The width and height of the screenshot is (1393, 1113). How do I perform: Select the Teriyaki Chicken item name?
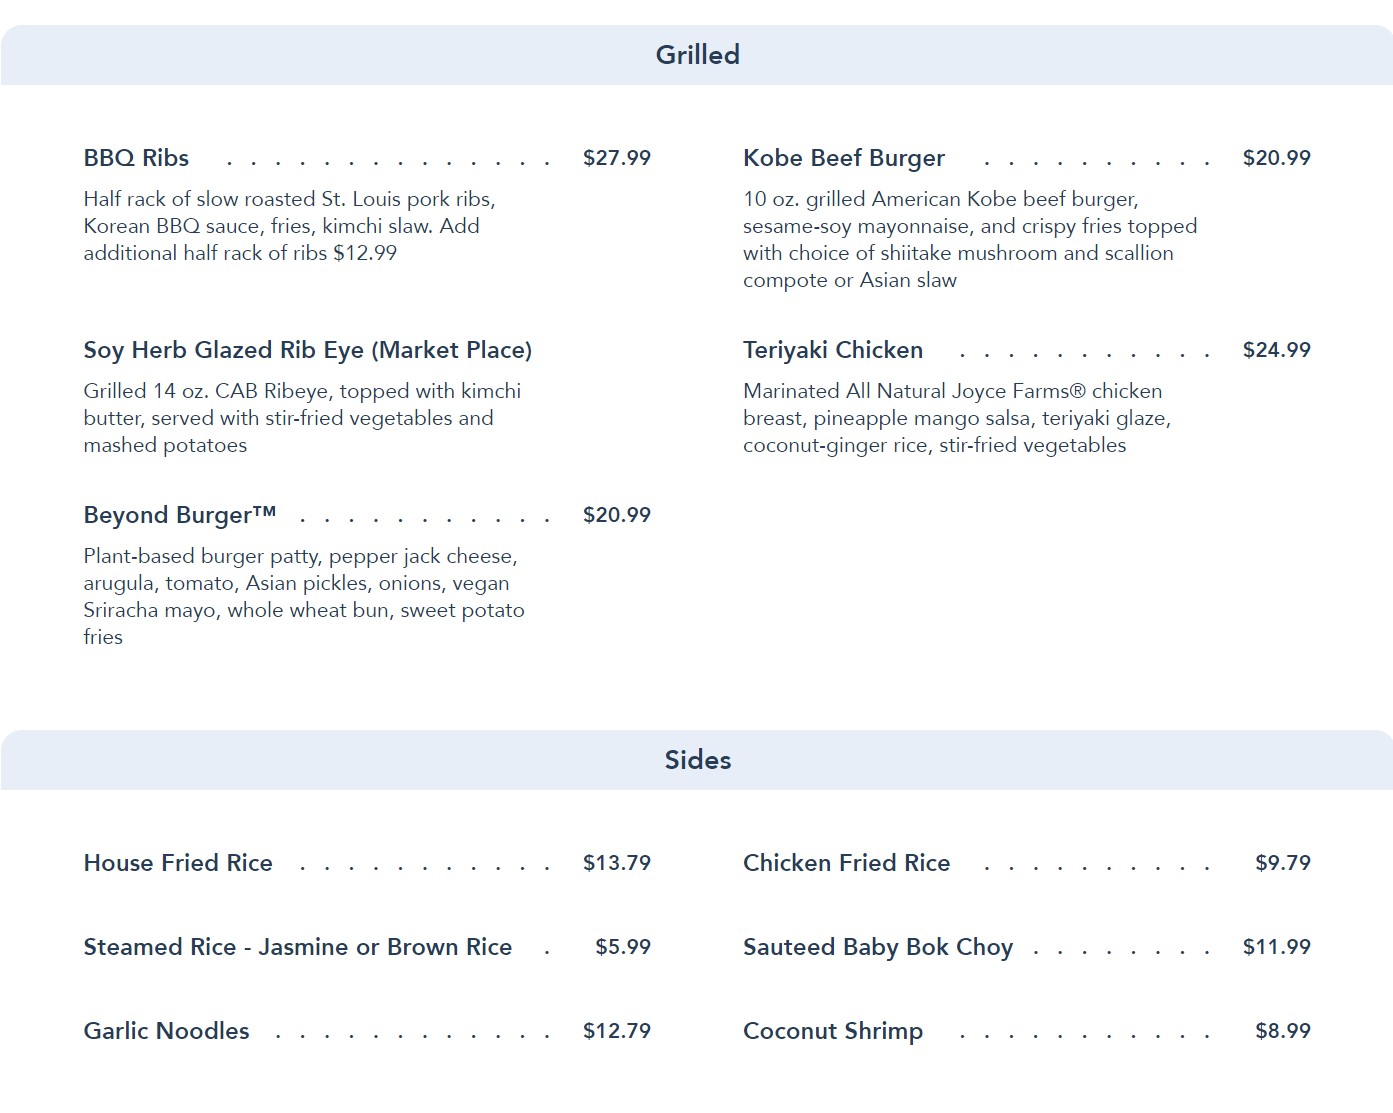tap(832, 350)
